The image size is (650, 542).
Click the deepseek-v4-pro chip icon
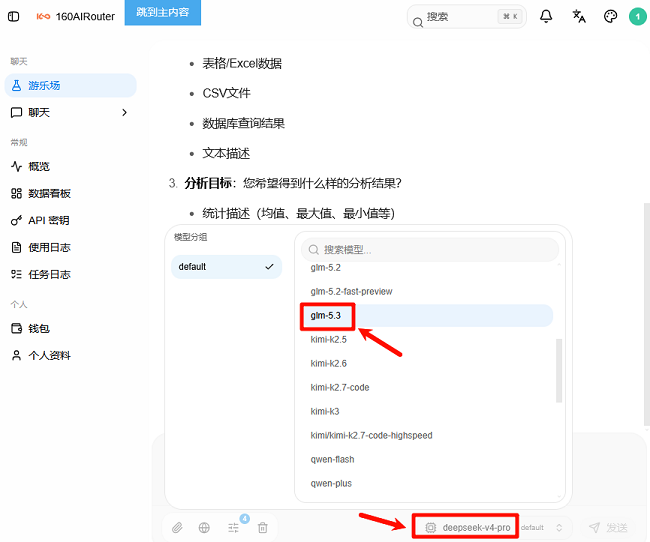(x=431, y=527)
